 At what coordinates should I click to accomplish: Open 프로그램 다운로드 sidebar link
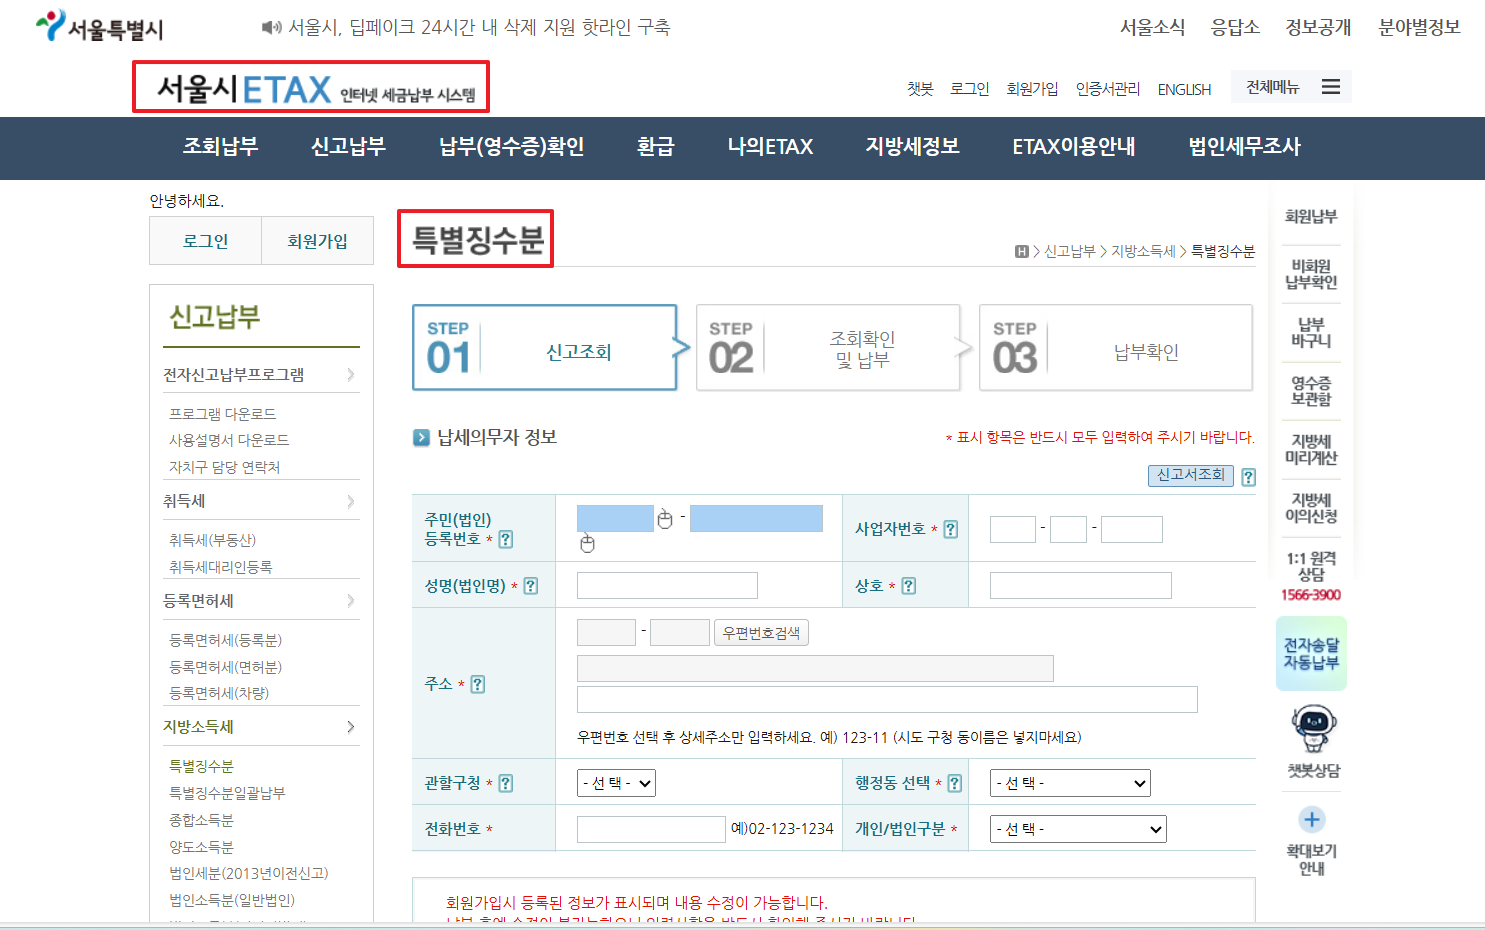[x=222, y=414]
